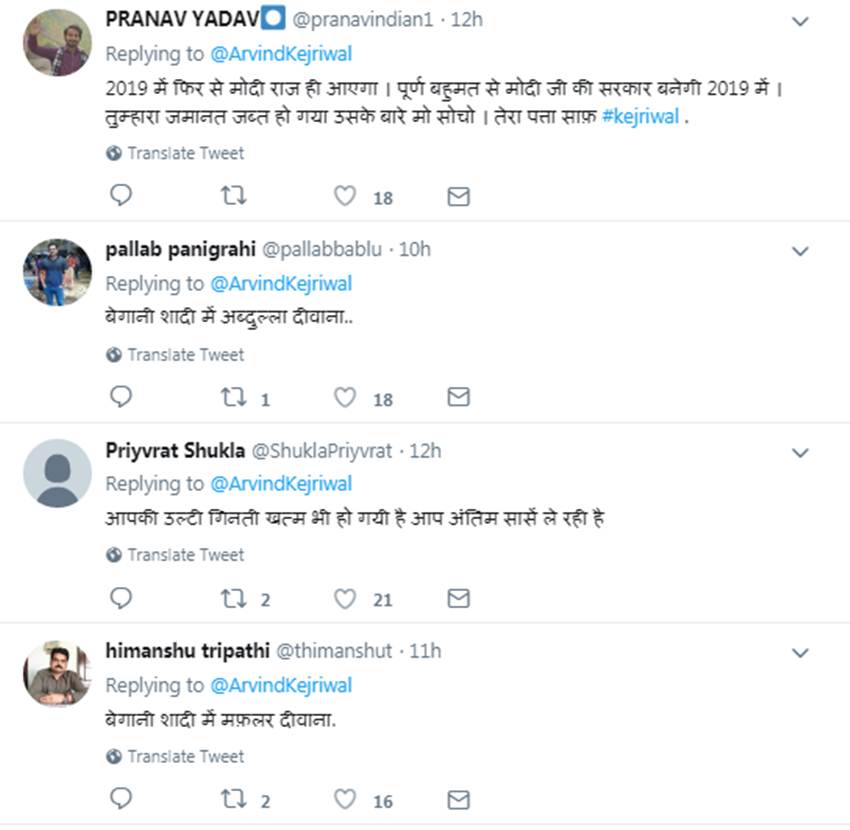The height and width of the screenshot is (830, 850).
Task: Like himanshu tripathi's tweet
Action: click(345, 799)
